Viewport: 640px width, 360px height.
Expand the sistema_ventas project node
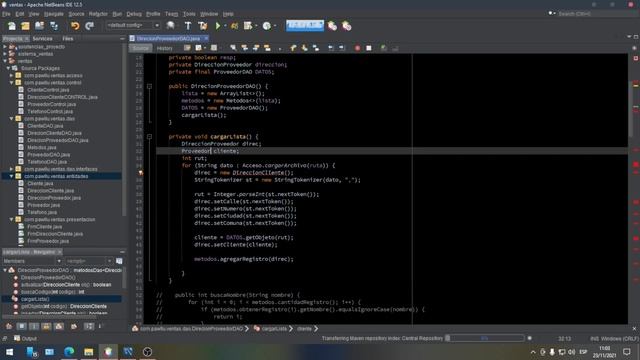click(x=5, y=54)
